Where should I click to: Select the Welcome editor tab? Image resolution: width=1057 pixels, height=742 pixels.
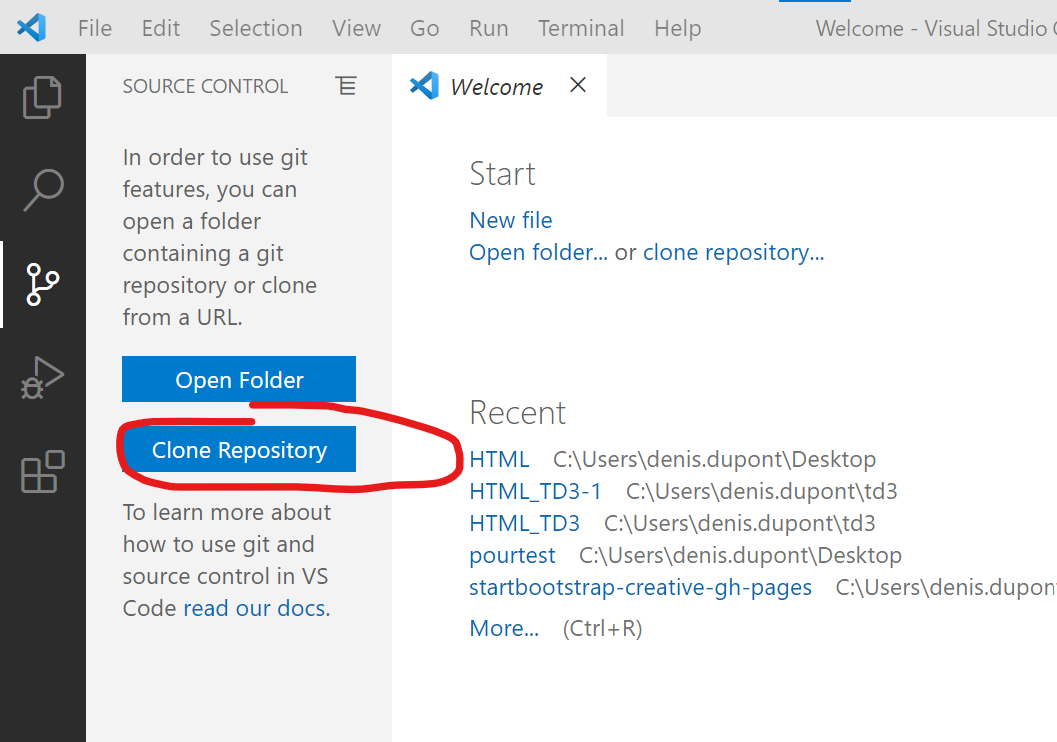tap(499, 86)
